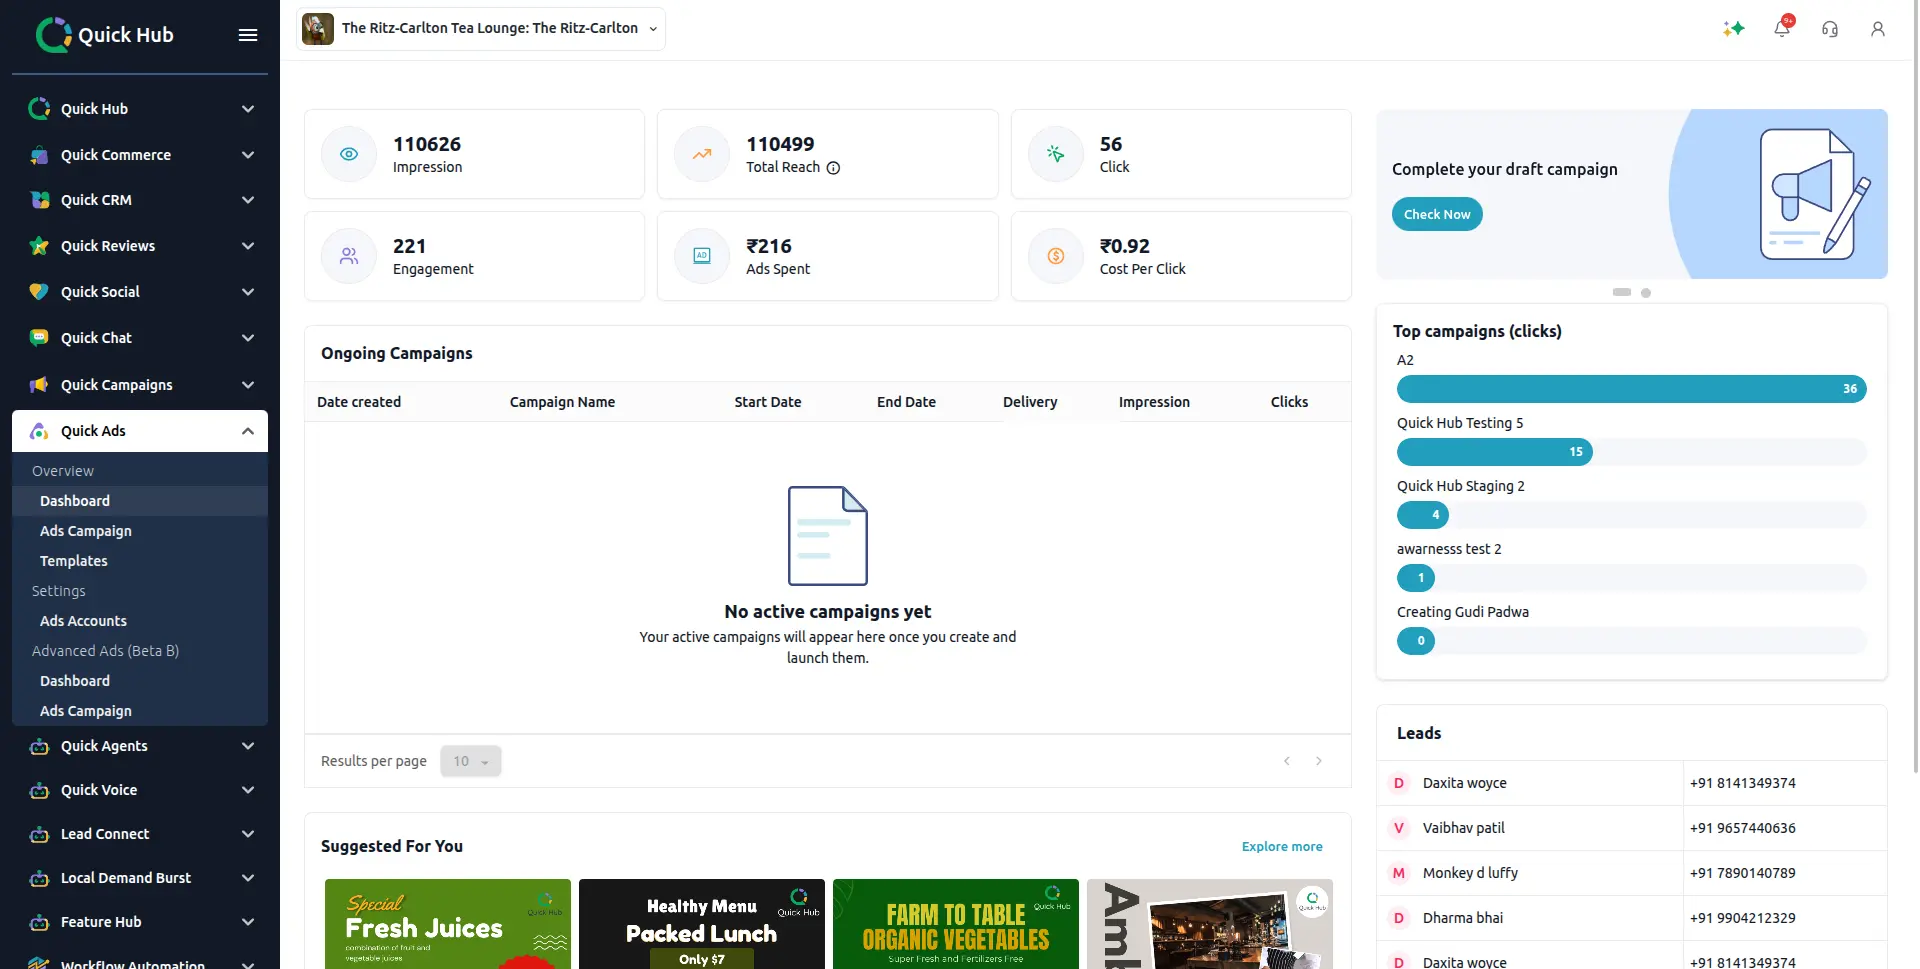Click the page vertical scrollbar

1914,385
